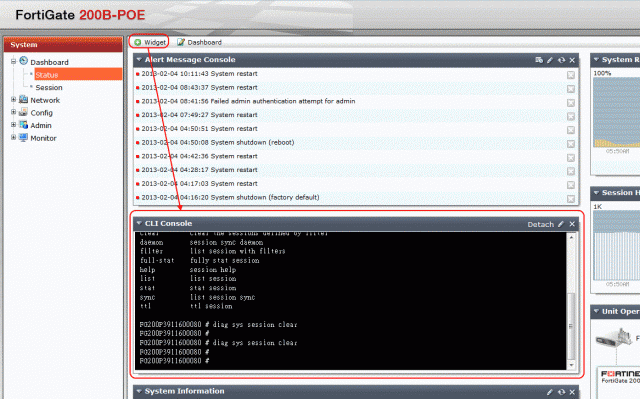Click the CLI Console scrollbar down arrow
This screenshot has width=640, height=399.
coord(571,365)
